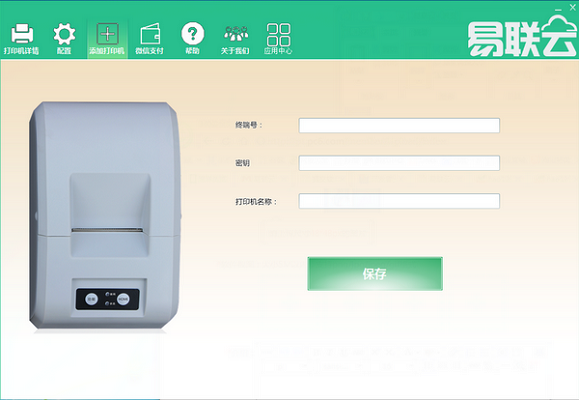Click the 打印机详情 text label in toolbar

pyautogui.click(x=21, y=51)
